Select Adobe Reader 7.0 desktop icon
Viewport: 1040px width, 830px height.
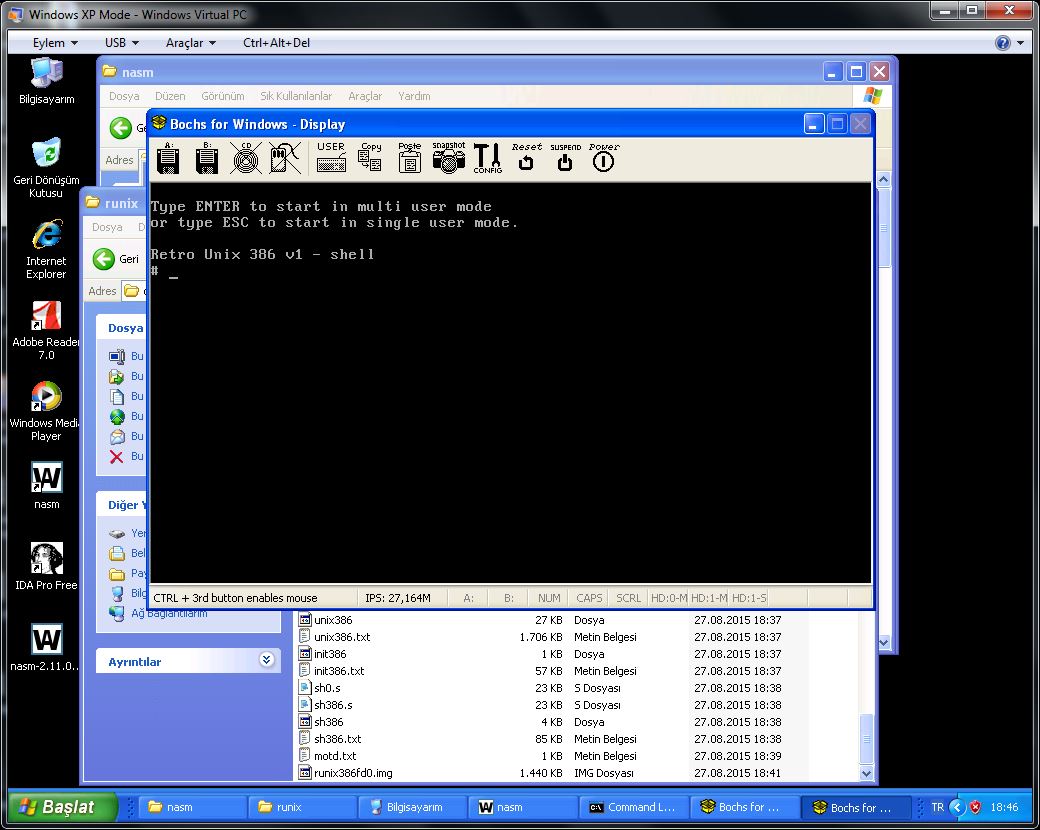click(46, 330)
